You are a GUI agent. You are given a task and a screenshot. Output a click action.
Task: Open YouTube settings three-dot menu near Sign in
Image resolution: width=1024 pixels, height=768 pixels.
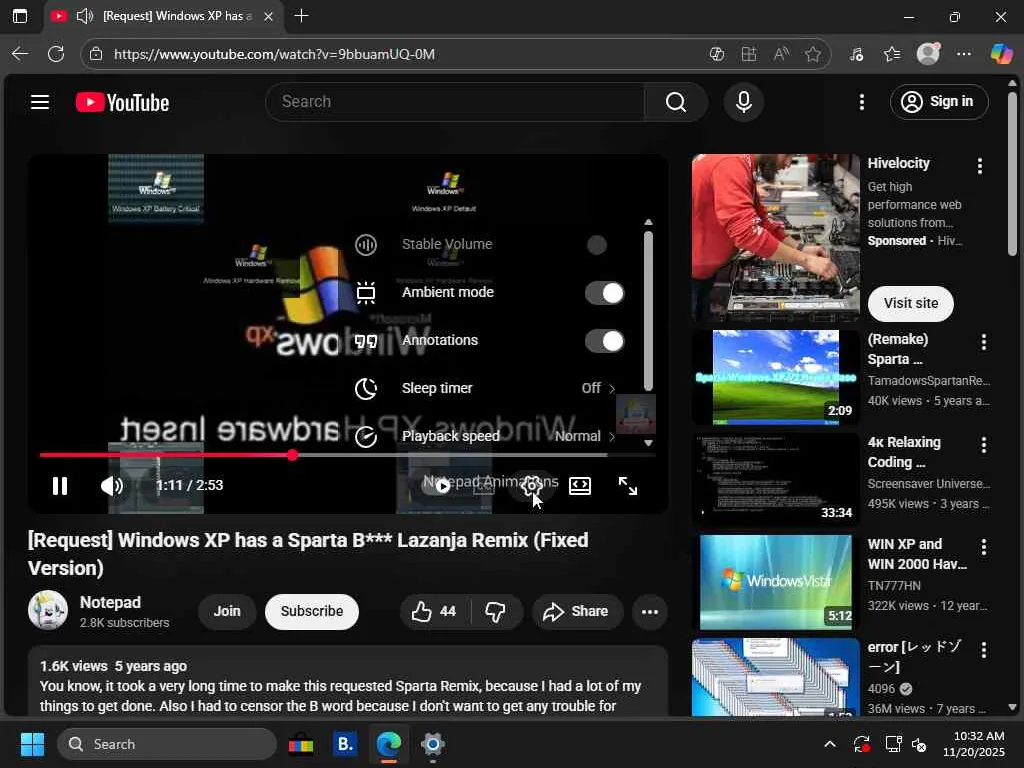pyautogui.click(x=861, y=102)
